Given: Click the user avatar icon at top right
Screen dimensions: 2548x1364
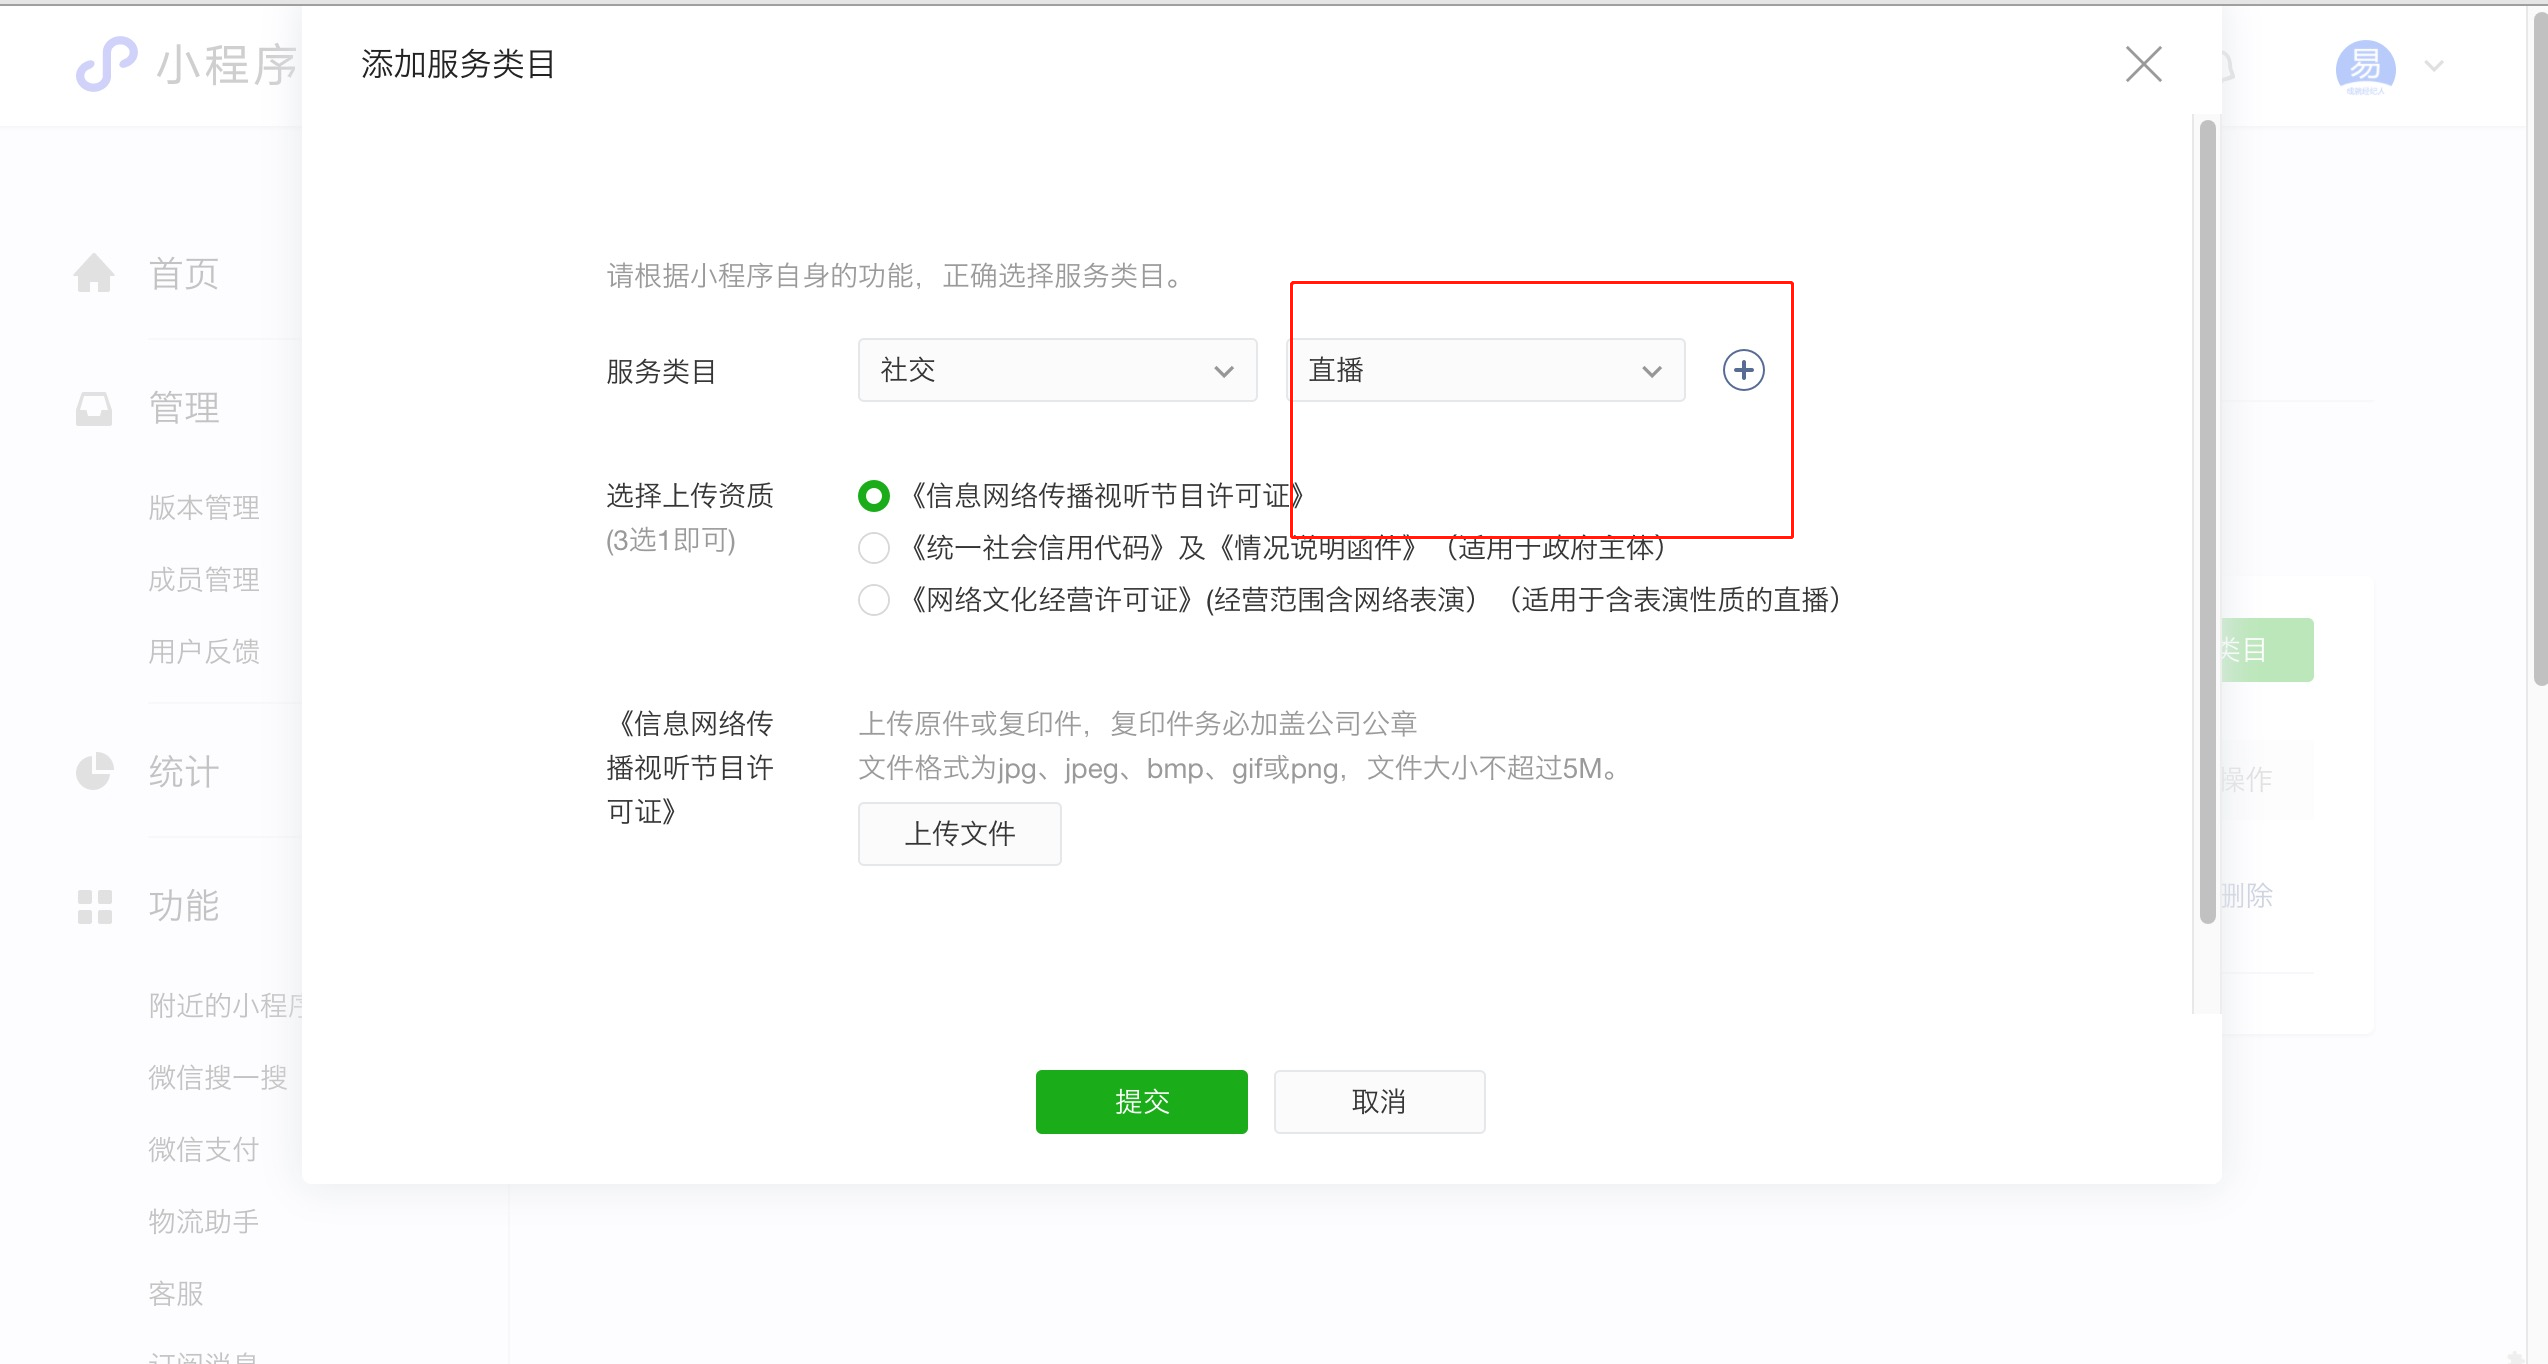Looking at the screenshot, I should click(2364, 66).
